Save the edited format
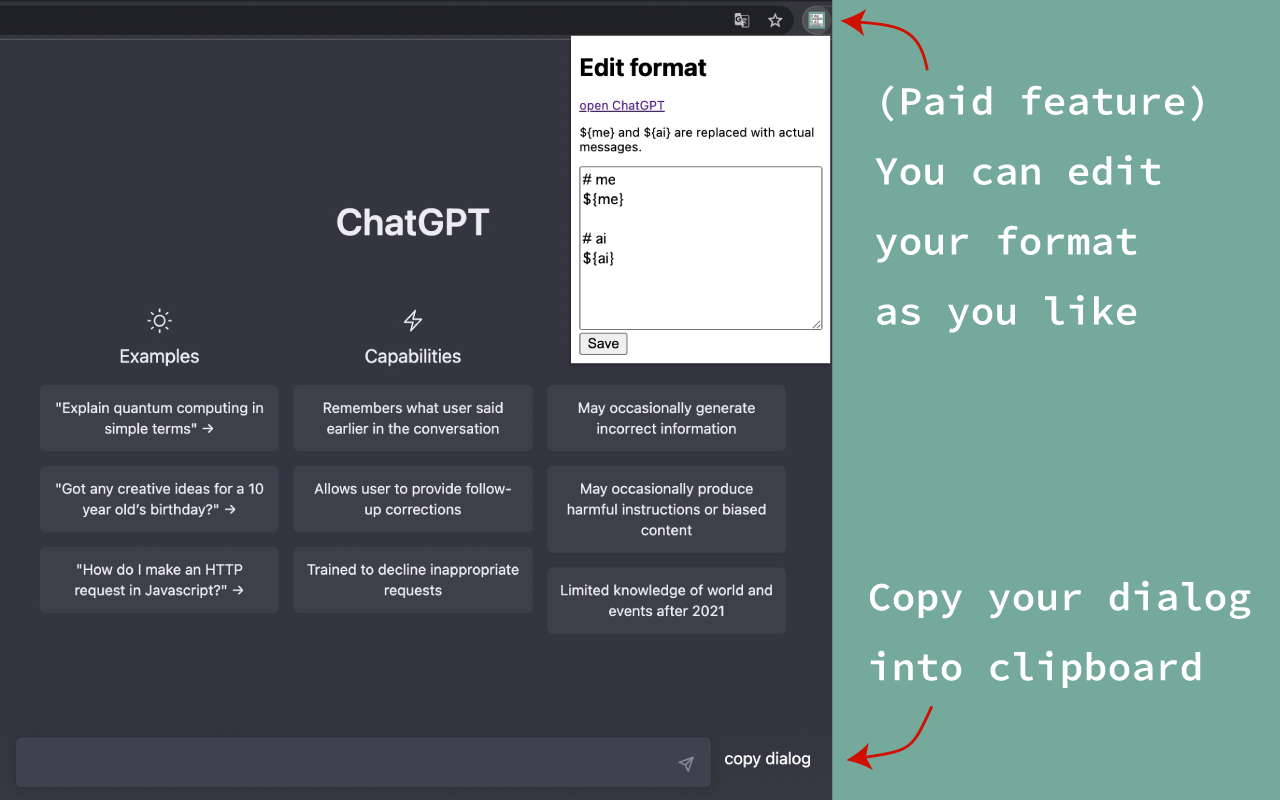Viewport: 1280px width, 800px height. (603, 344)
